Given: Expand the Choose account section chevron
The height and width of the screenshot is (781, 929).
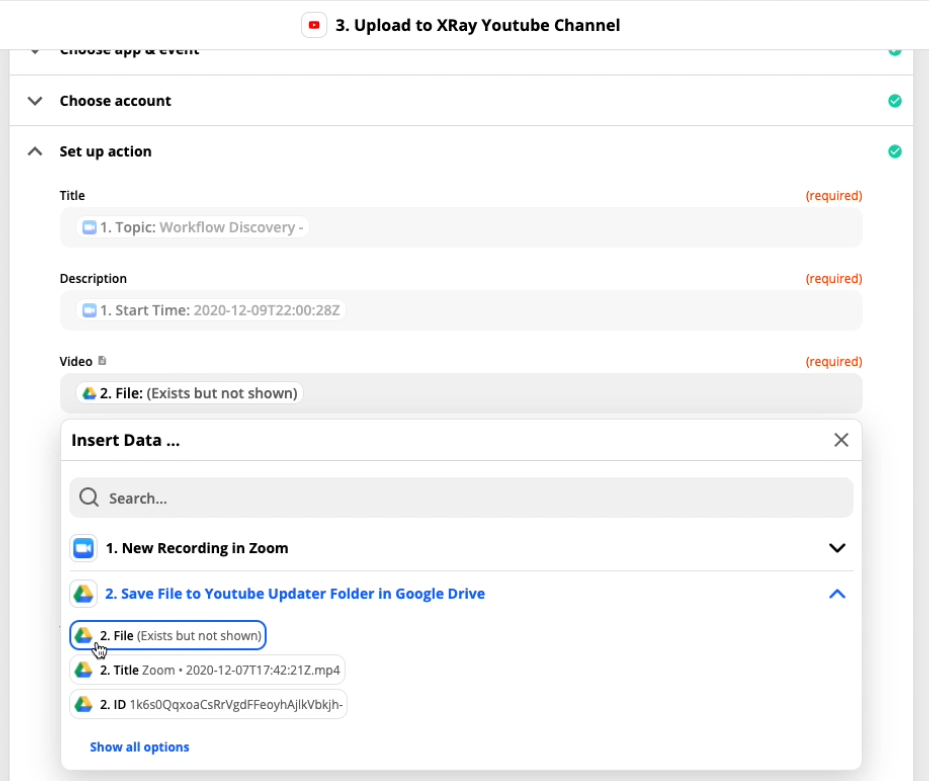Looking at the screenshot, I should pyautogui.click(x=35, y=101).
